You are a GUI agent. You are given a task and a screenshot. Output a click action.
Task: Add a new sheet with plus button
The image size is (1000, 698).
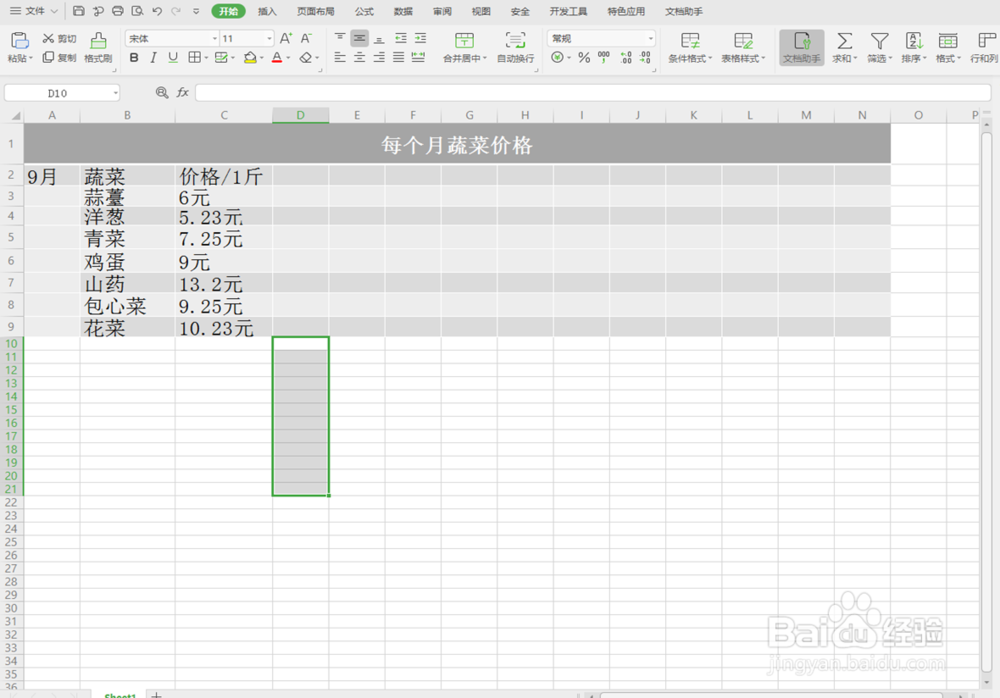tap(156, 694)
